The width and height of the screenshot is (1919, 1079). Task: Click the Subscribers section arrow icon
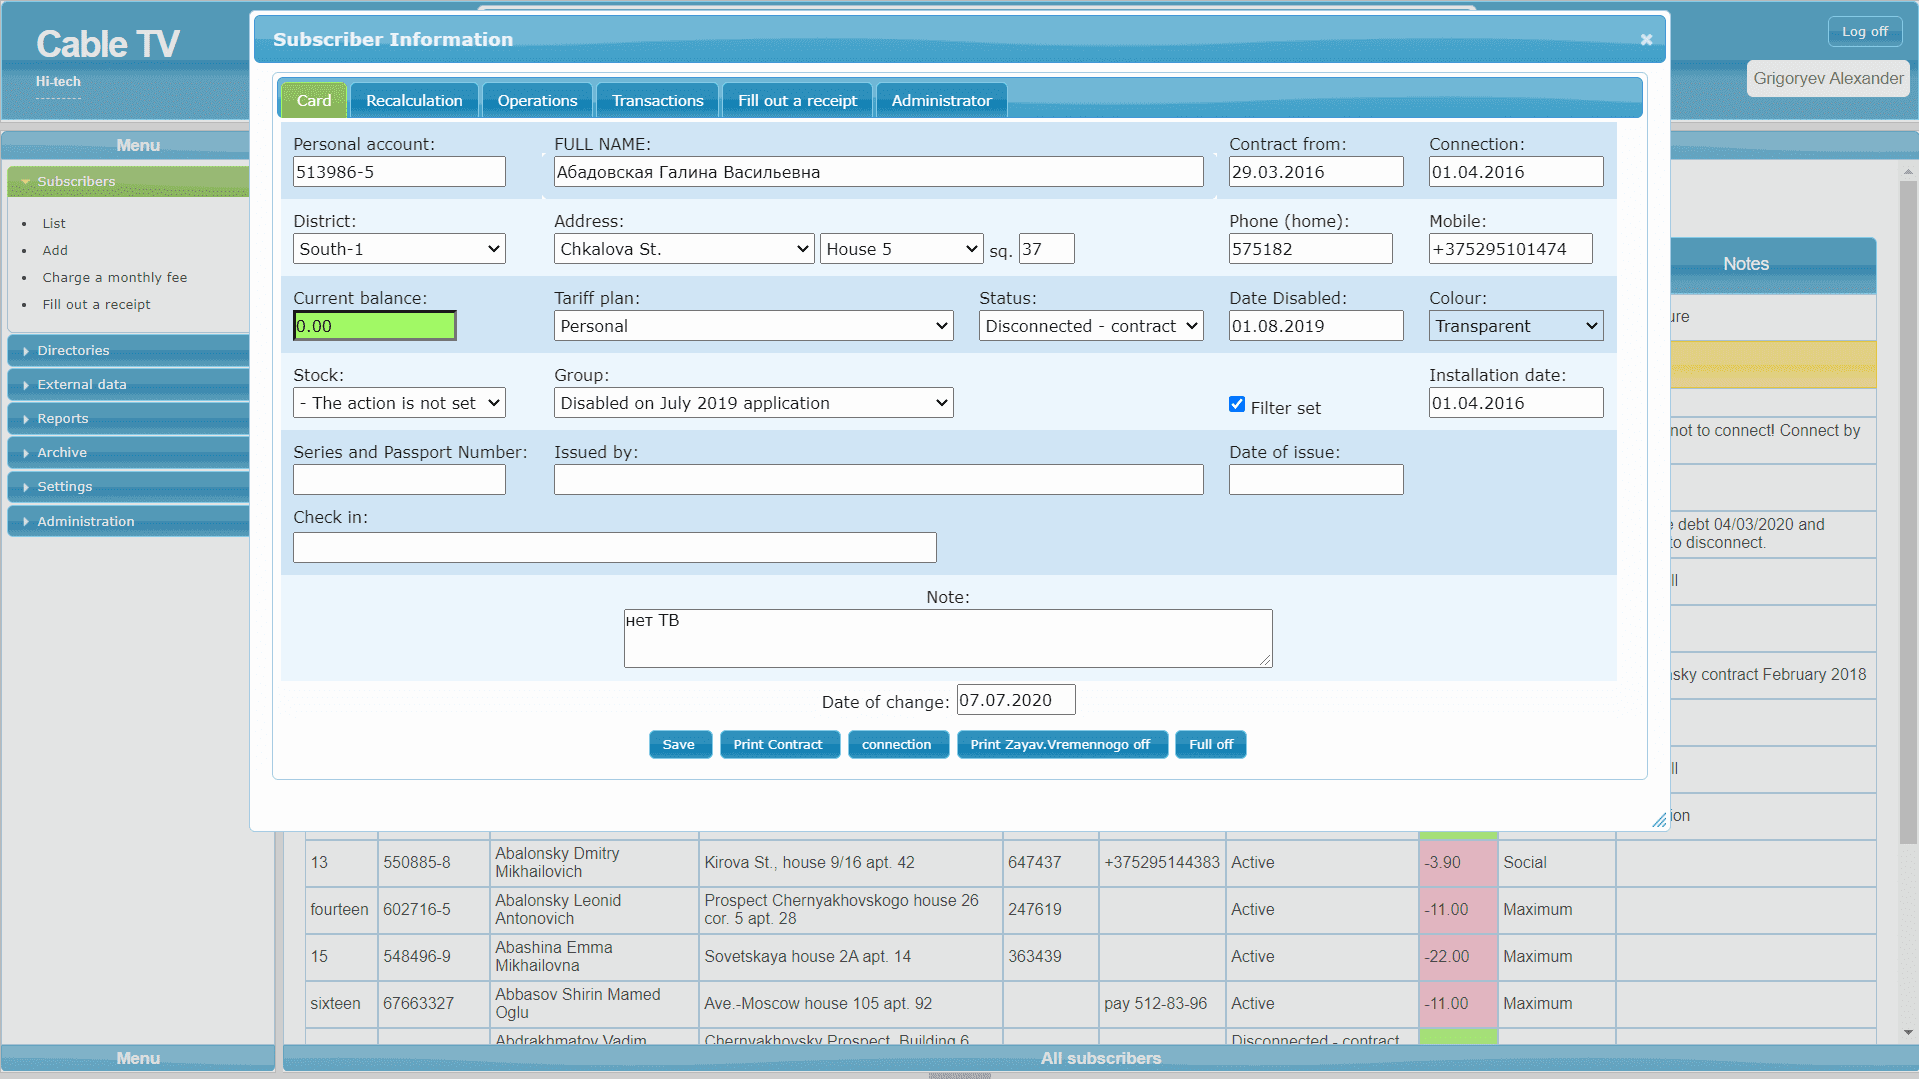click(x=25, y=182)
